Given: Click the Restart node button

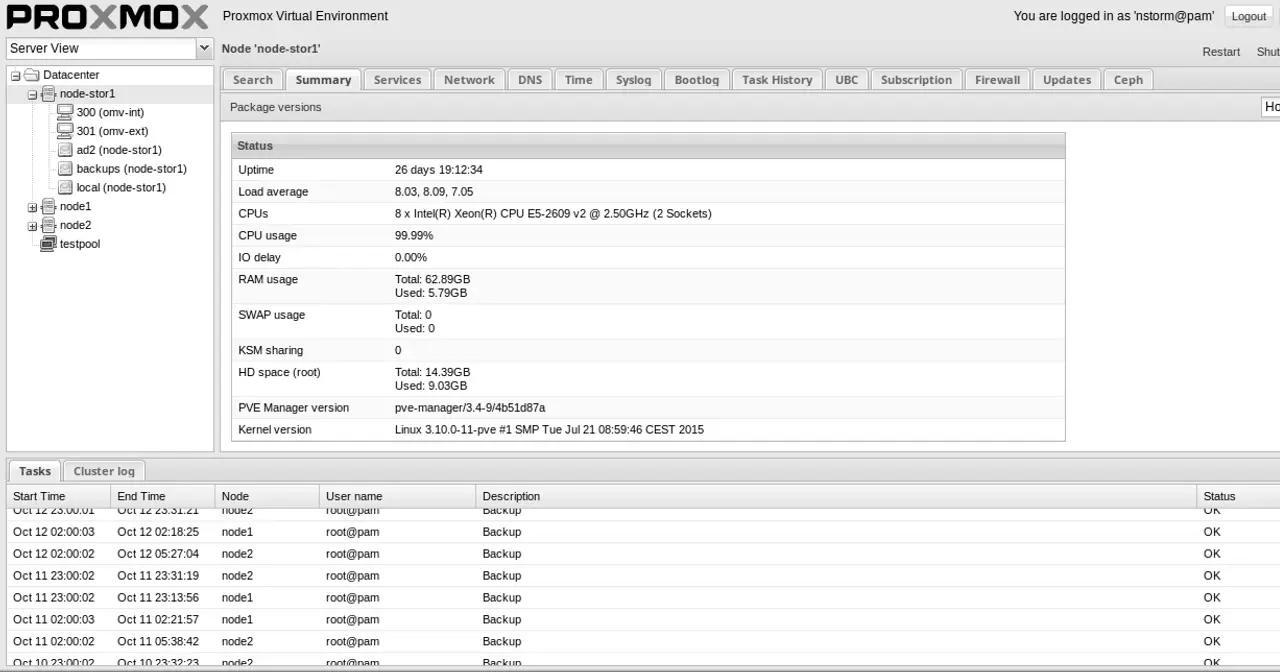Looking at the screenshot, I should coord(1221,52).
